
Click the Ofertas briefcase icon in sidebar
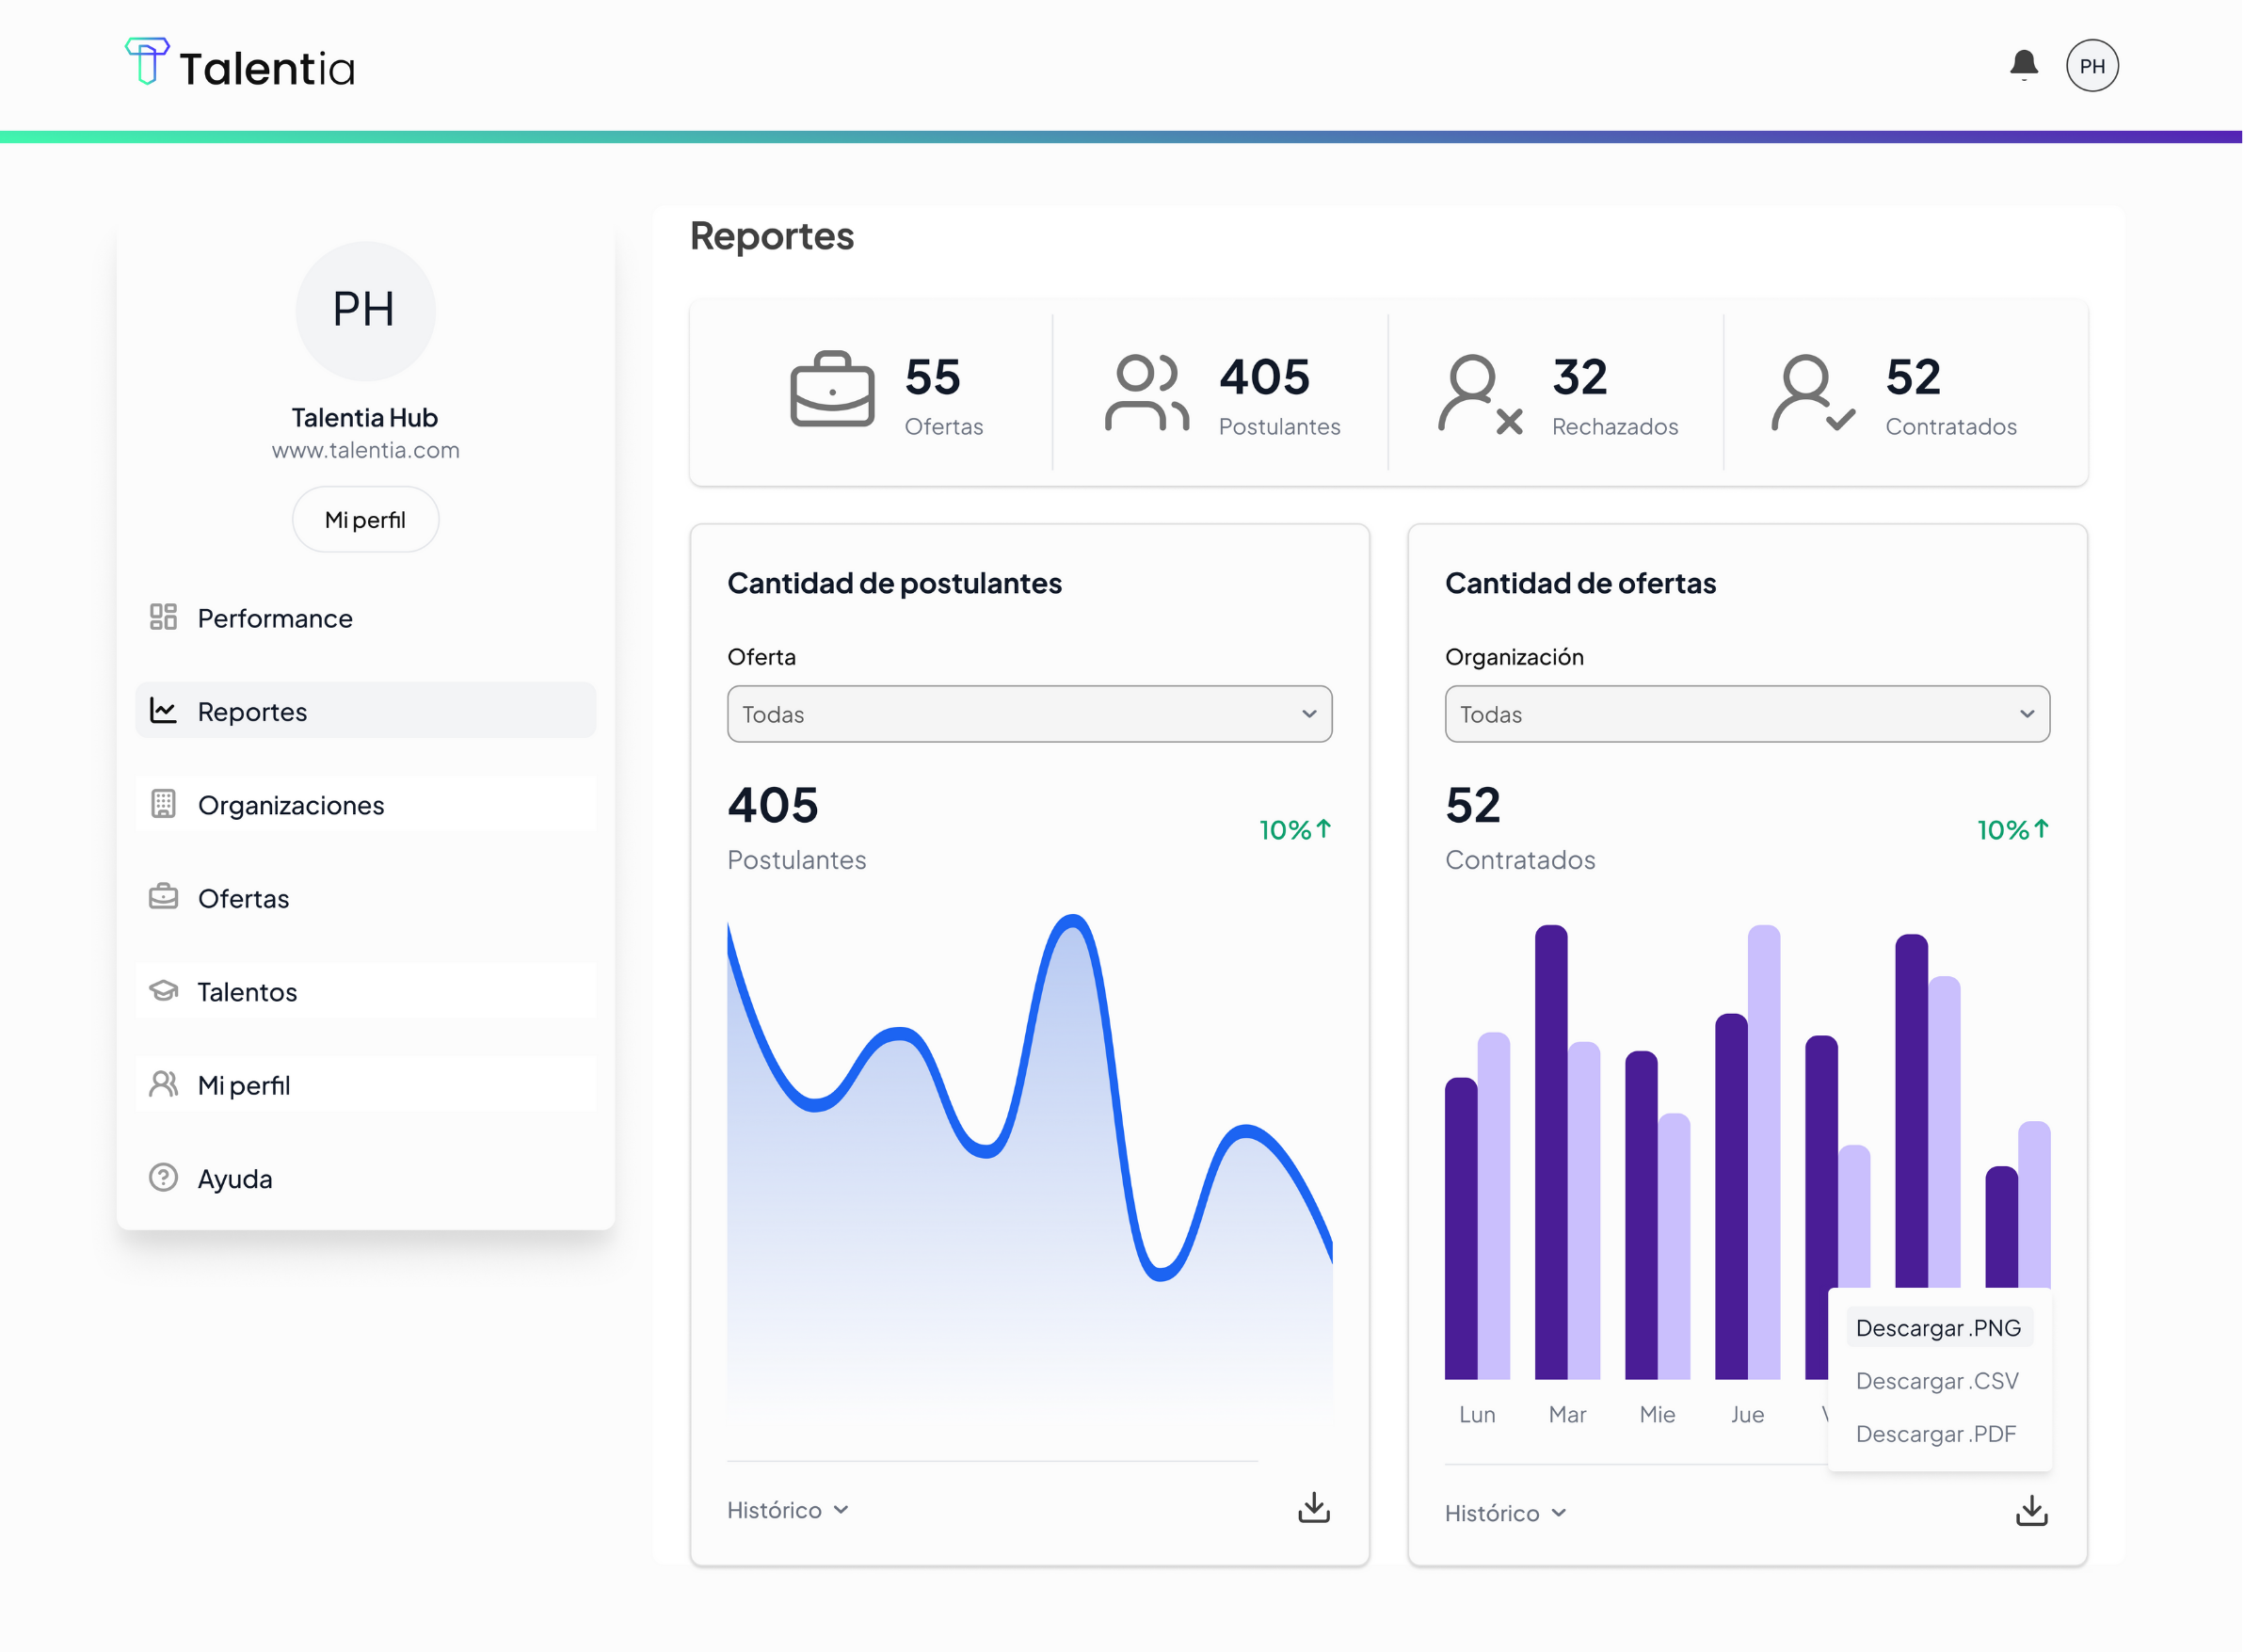click(163, 897)
